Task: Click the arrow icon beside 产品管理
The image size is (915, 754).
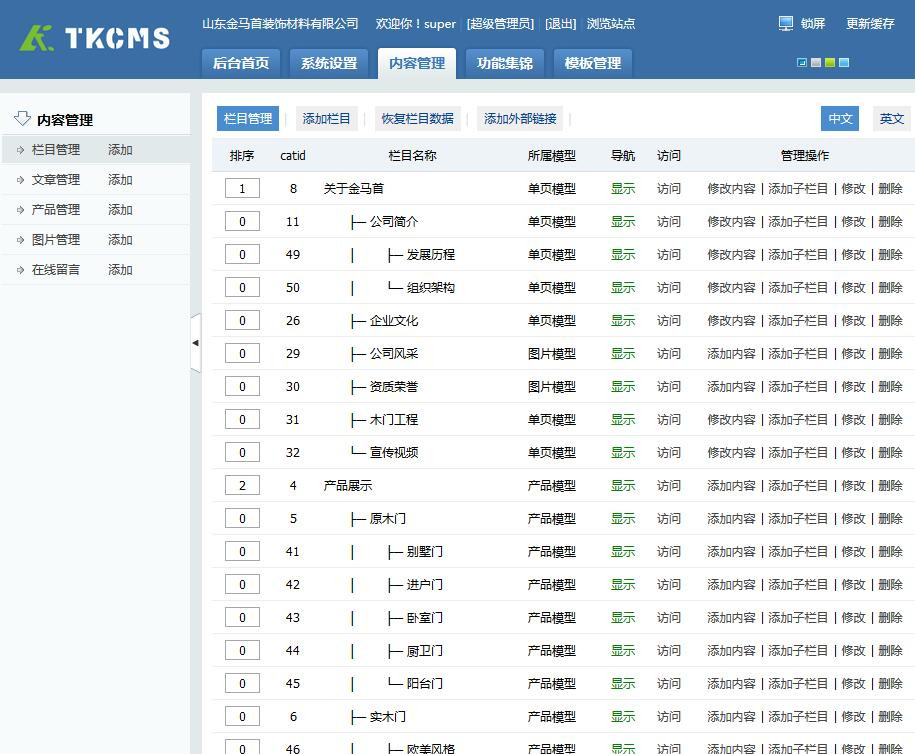Action: [x=20, y=211]
